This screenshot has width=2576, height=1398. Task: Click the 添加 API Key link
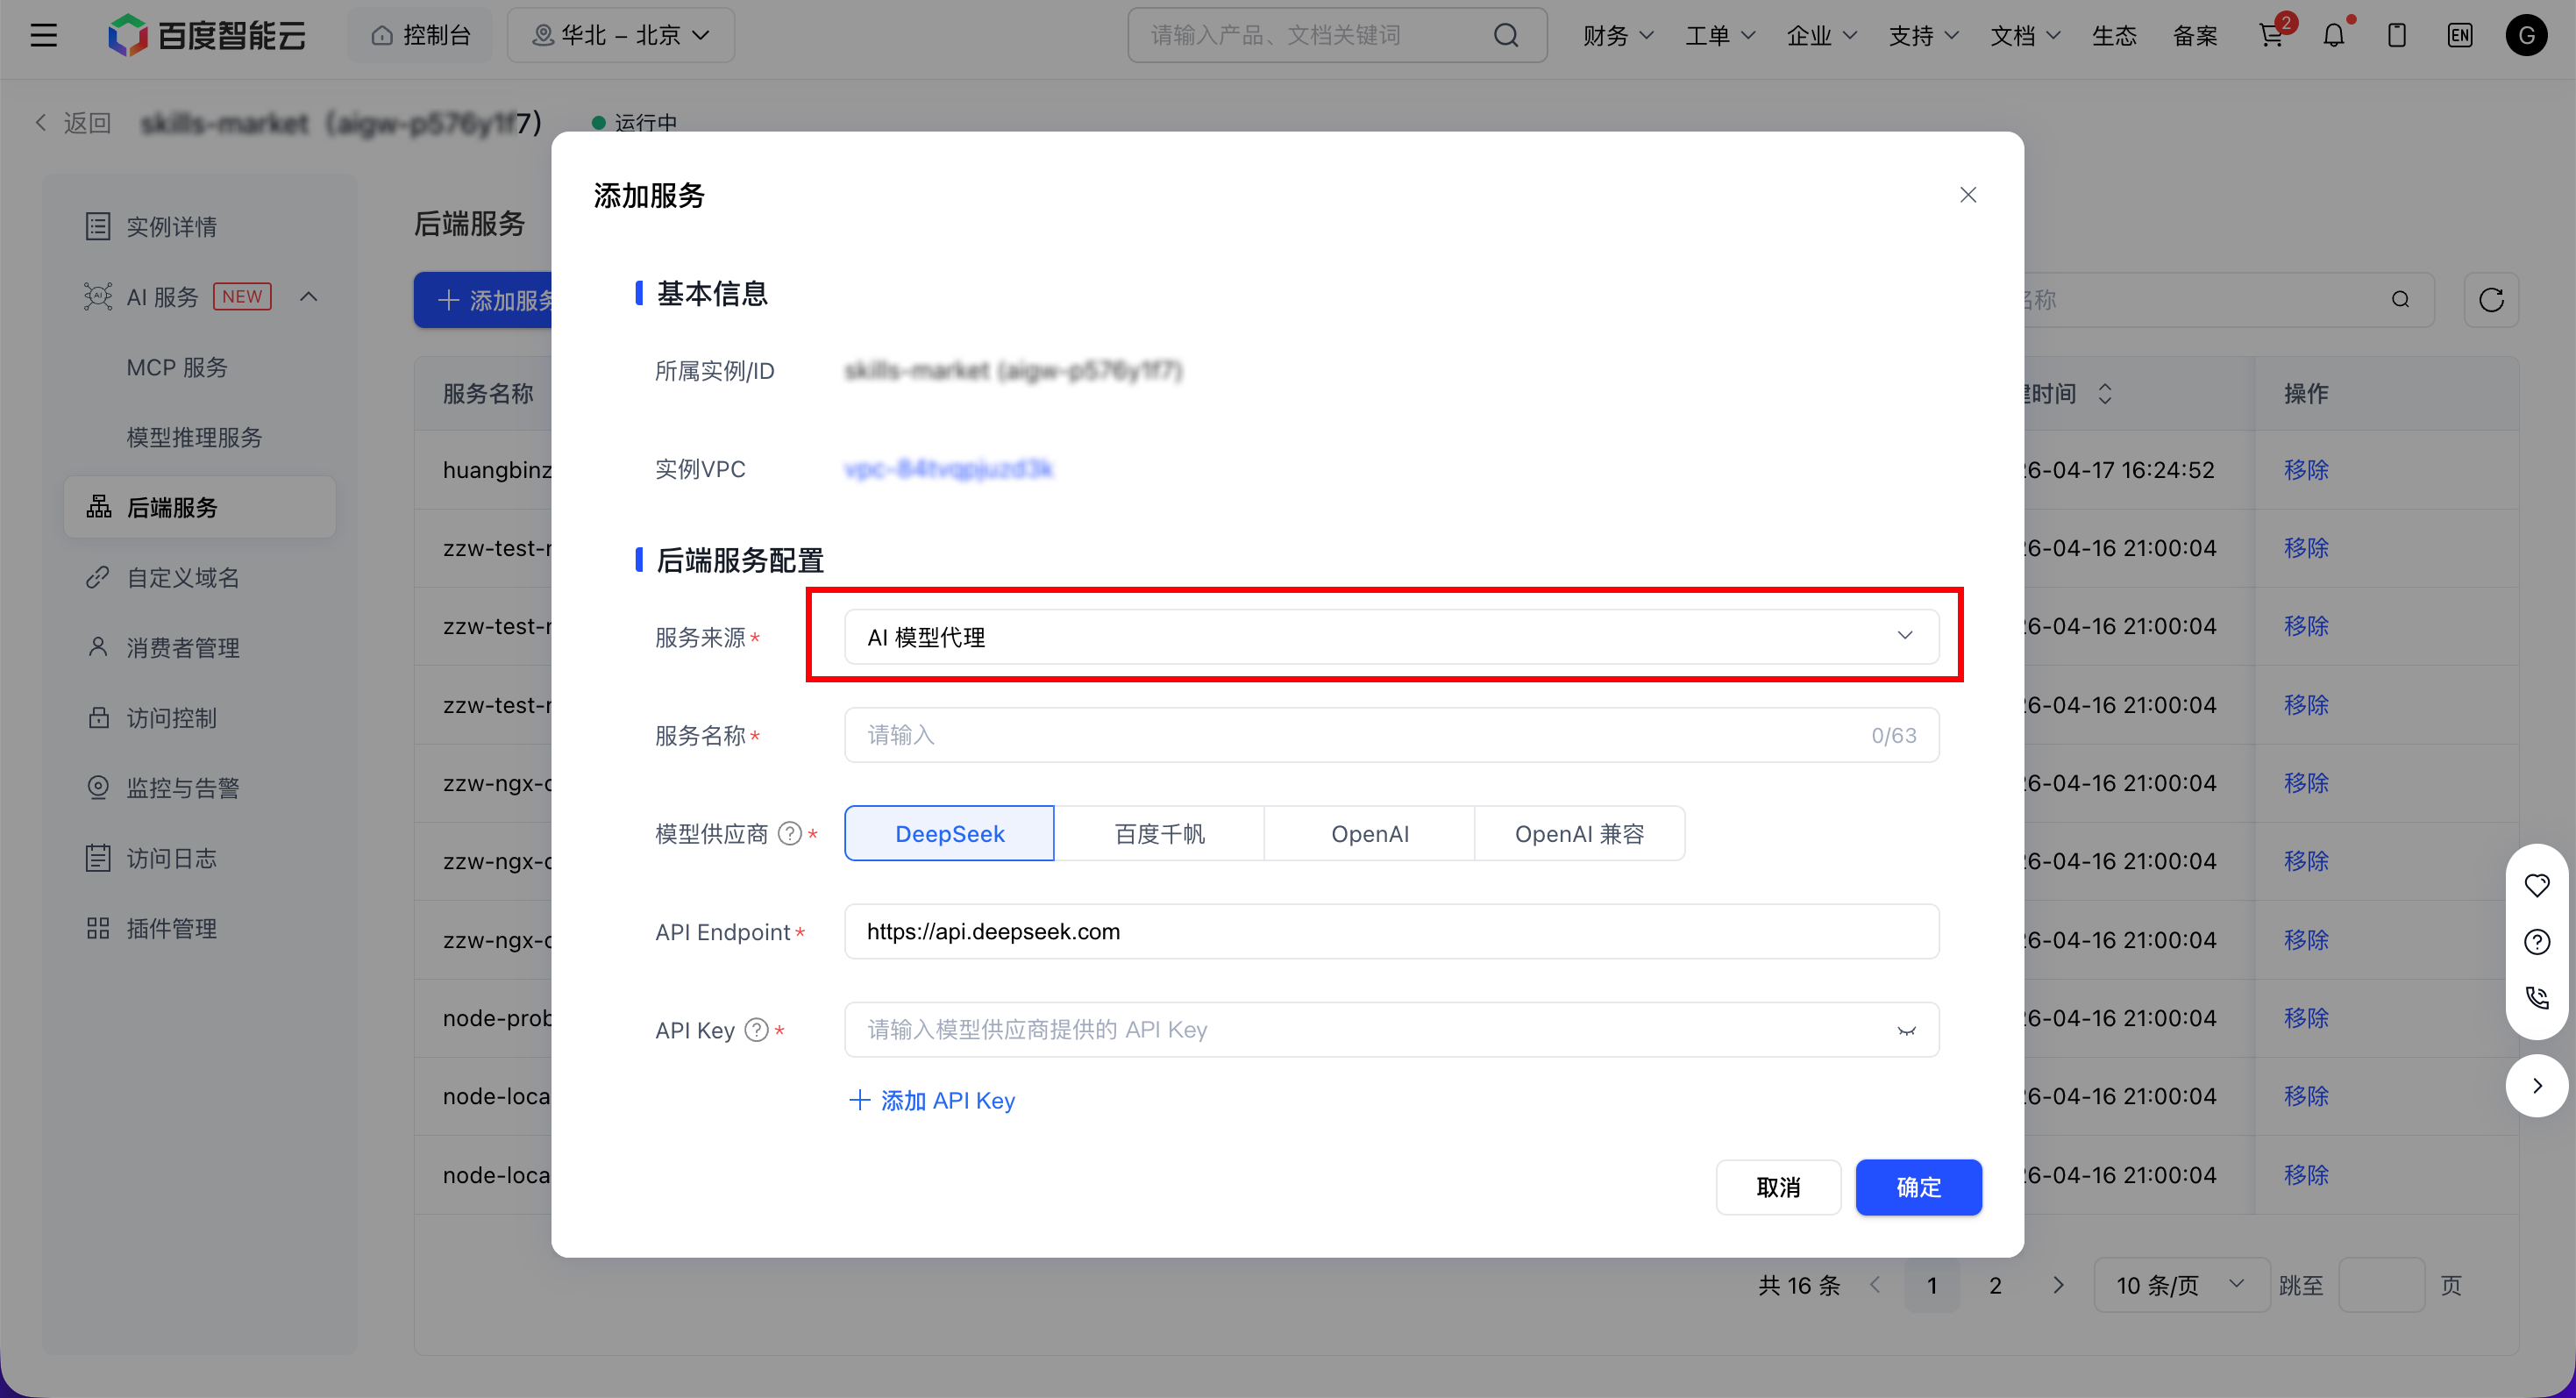pyautogui.click(x=931, y=1101)
